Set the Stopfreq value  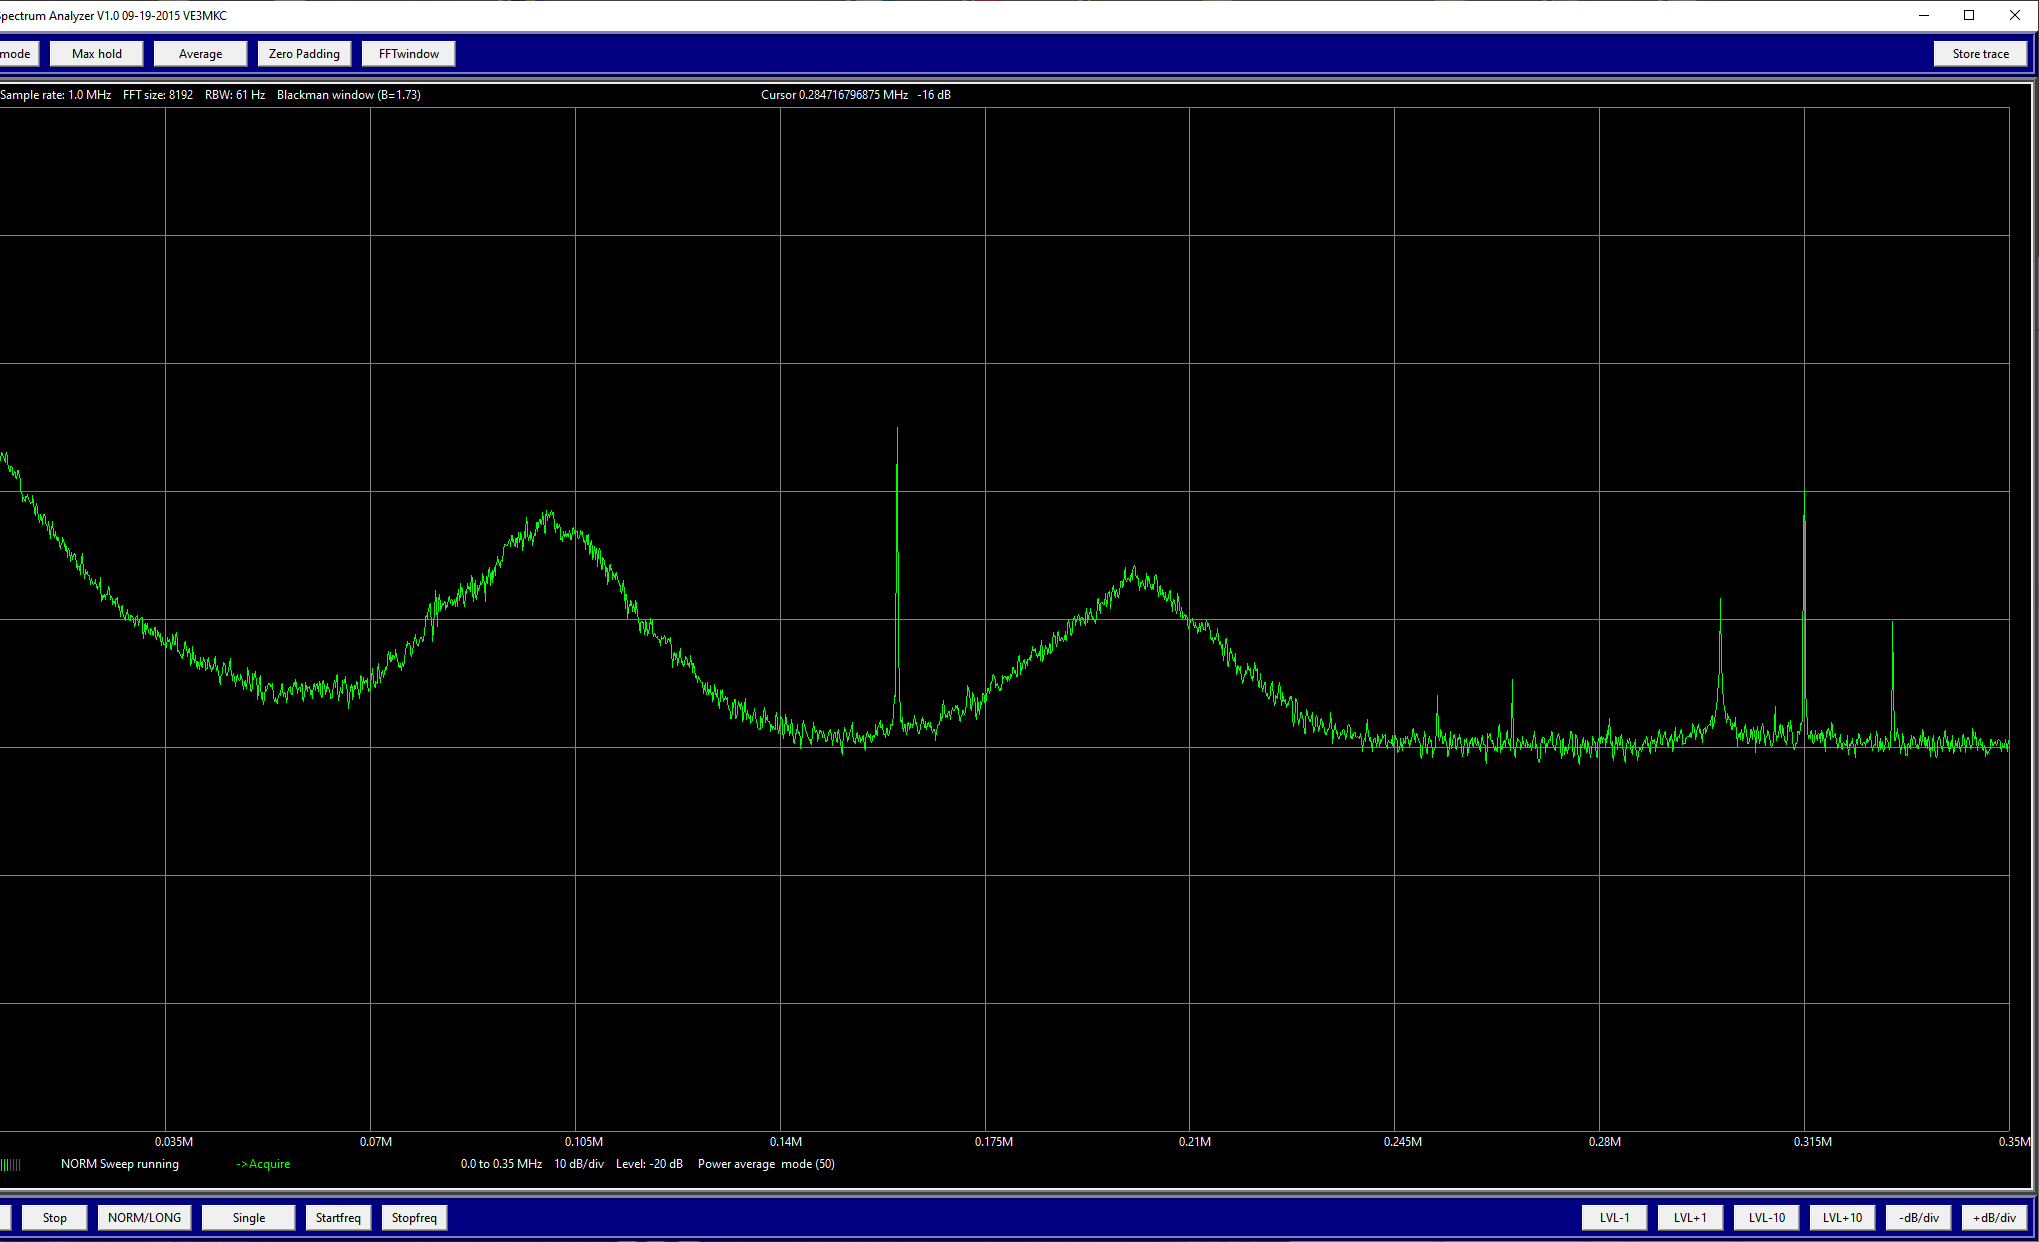click(414, 1217)
